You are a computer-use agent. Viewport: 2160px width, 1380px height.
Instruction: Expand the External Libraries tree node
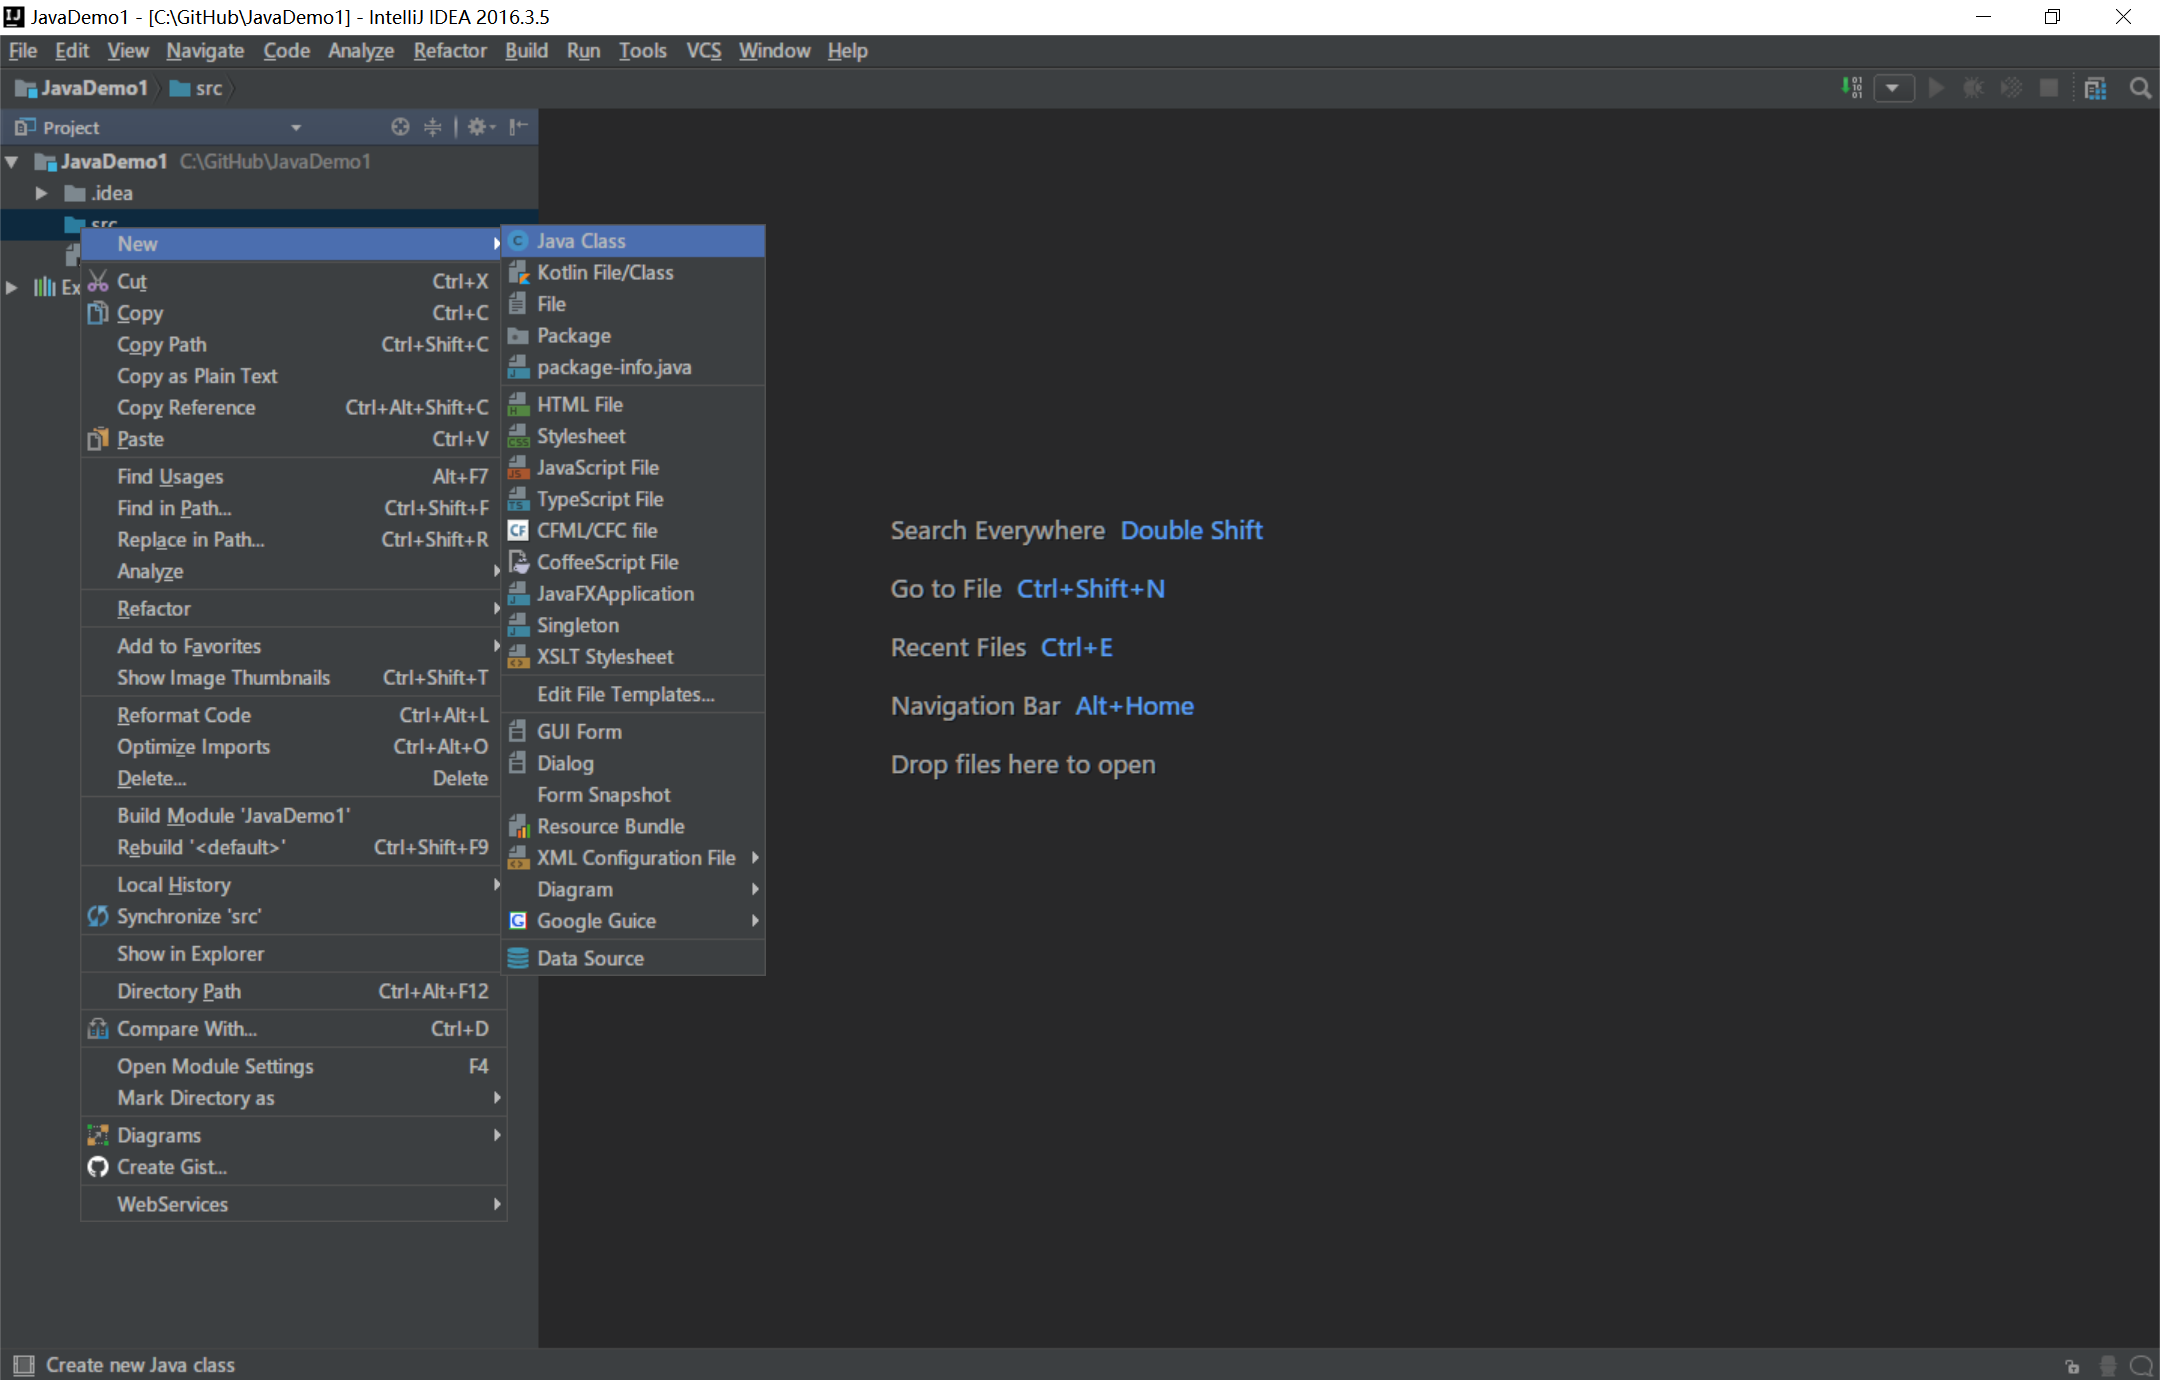[x=12, y=288]
